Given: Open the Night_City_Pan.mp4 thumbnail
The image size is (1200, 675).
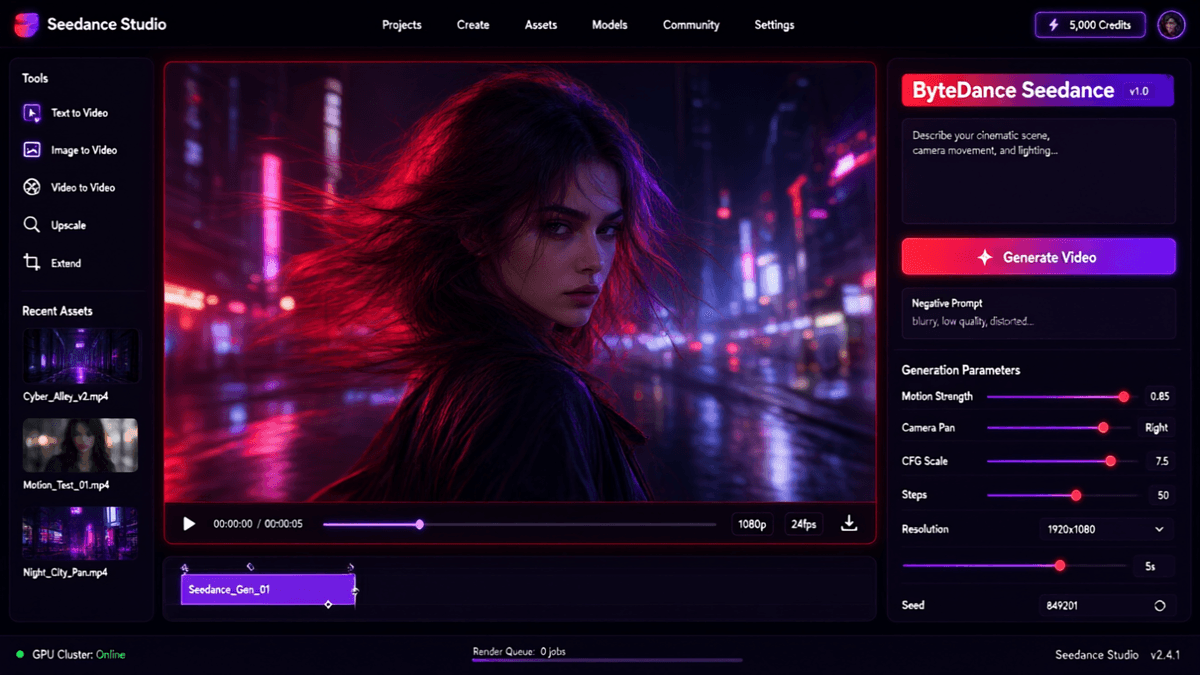Looking at the screenshot, I should tap(80, 532).
